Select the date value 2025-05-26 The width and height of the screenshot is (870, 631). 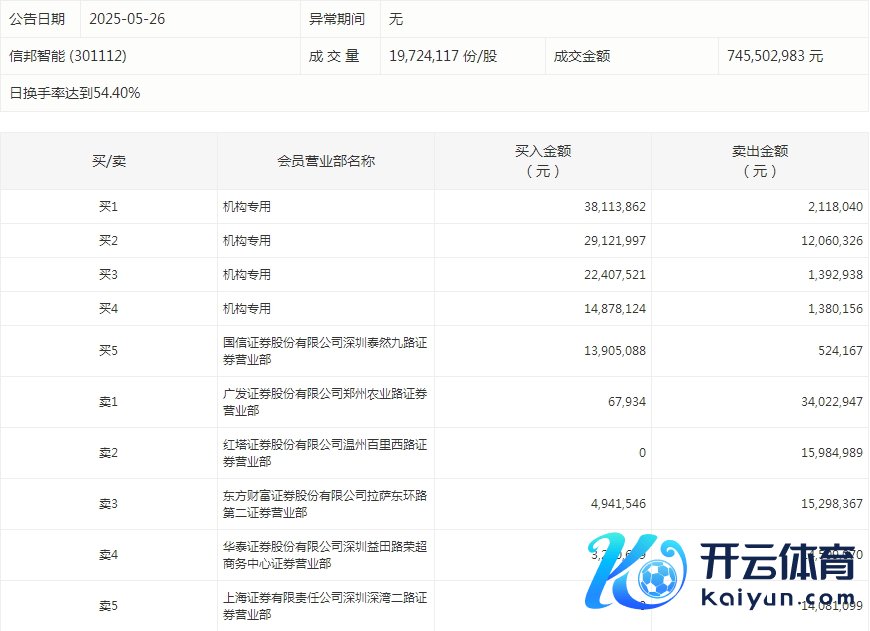(127, 19)
